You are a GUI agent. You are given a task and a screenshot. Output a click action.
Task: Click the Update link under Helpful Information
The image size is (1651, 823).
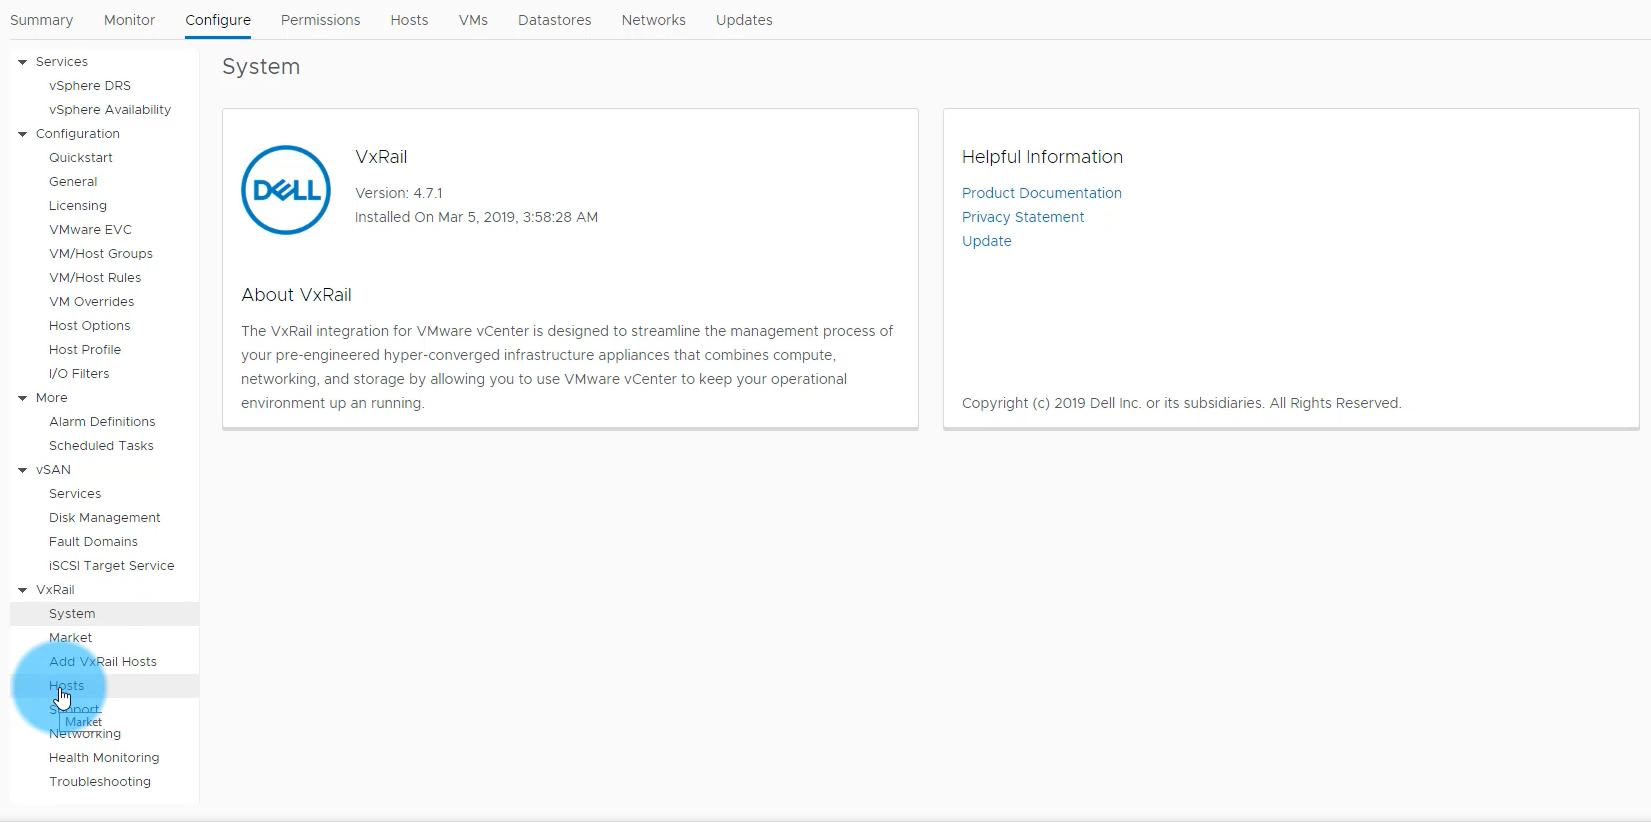986,241
